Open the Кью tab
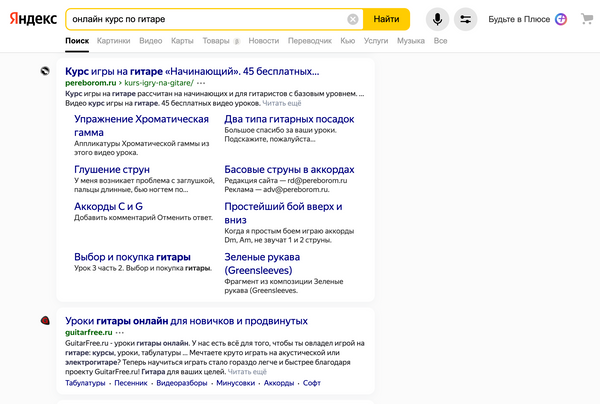Viewport: 600px width, 404px height. pyautogui.click(x=347, y=41)
